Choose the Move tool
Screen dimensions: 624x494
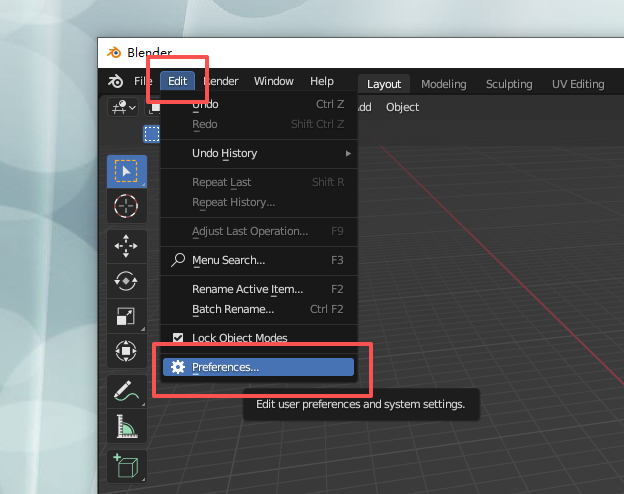(x=126, y=246)
